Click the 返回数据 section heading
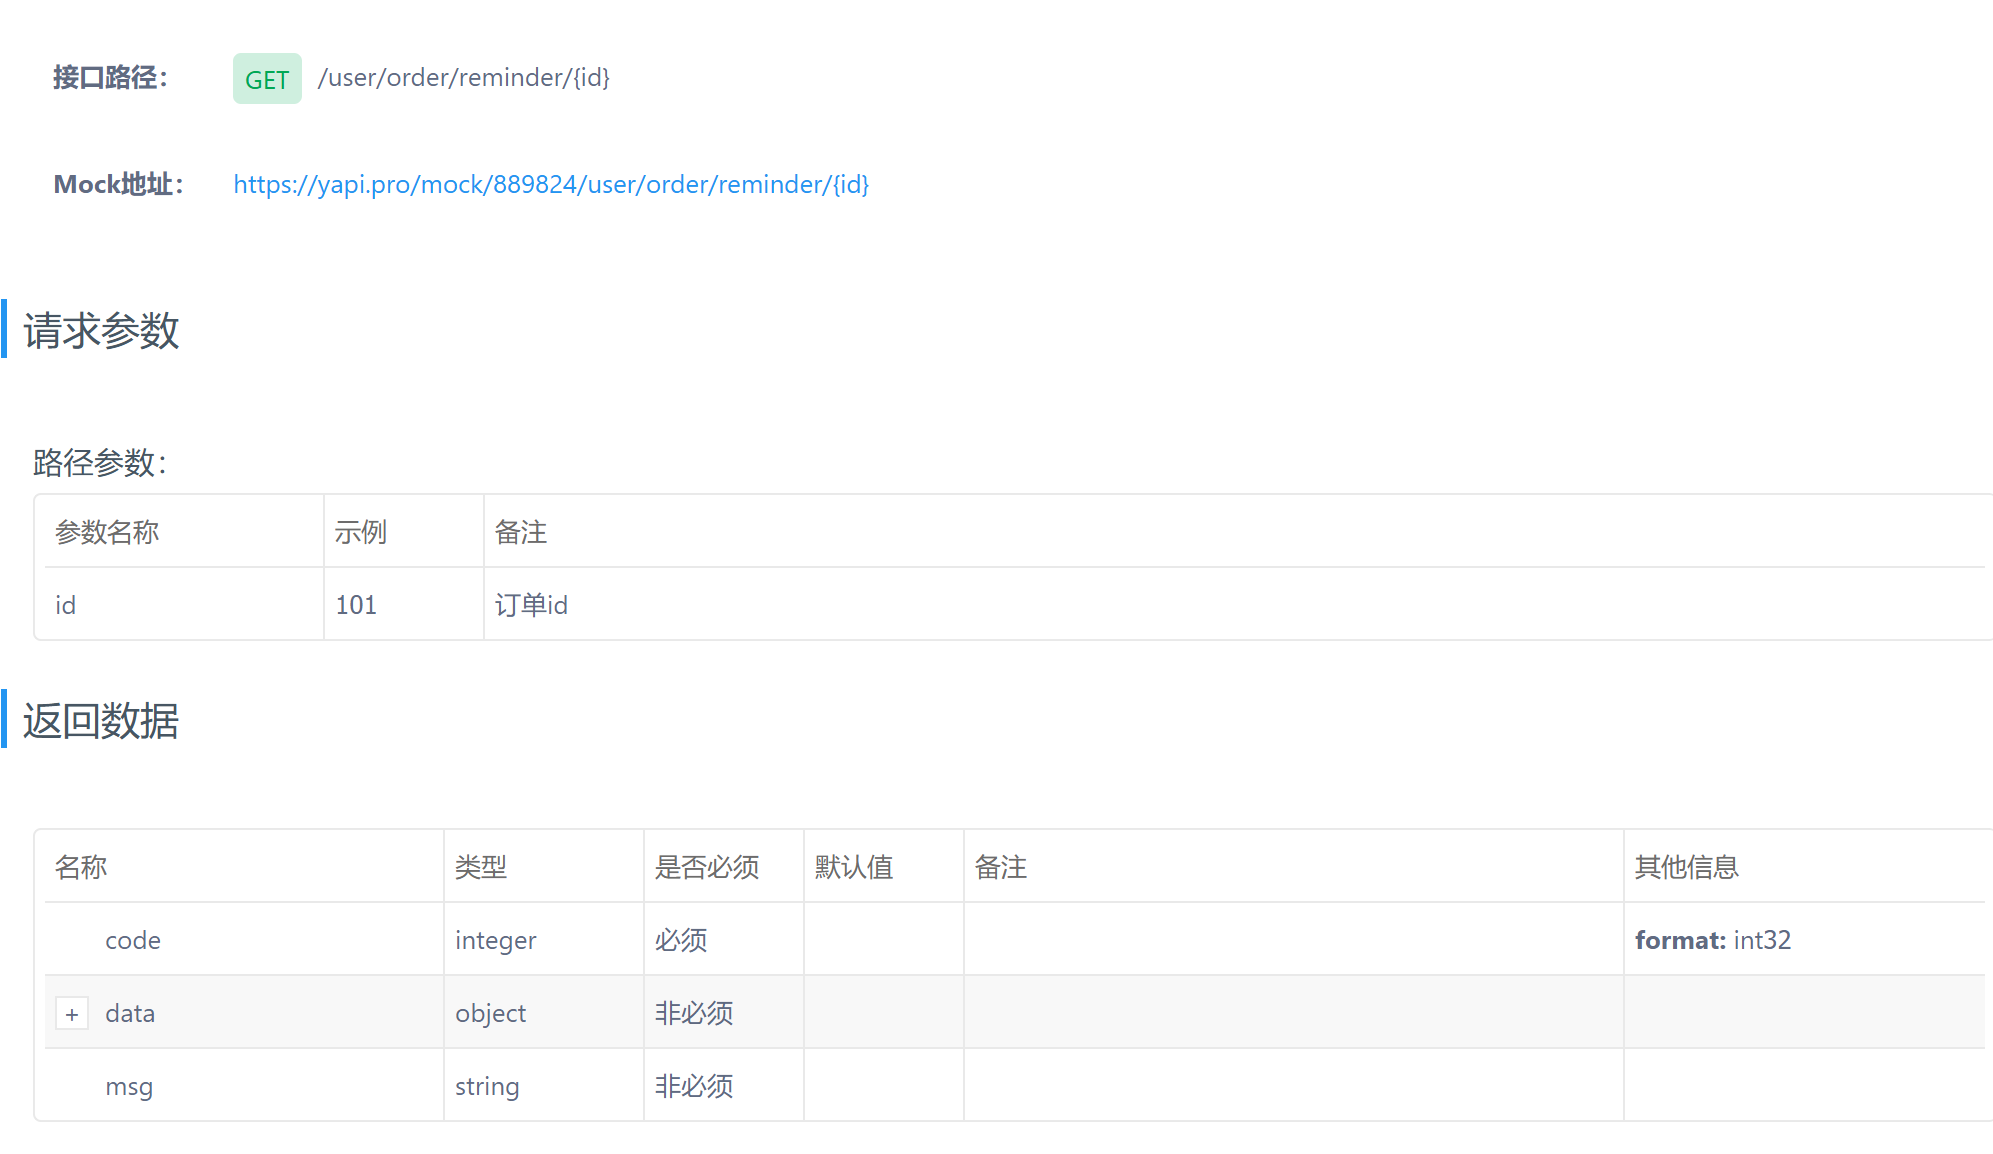Screen dimensions: 1993x1154 tap(101, 721)
